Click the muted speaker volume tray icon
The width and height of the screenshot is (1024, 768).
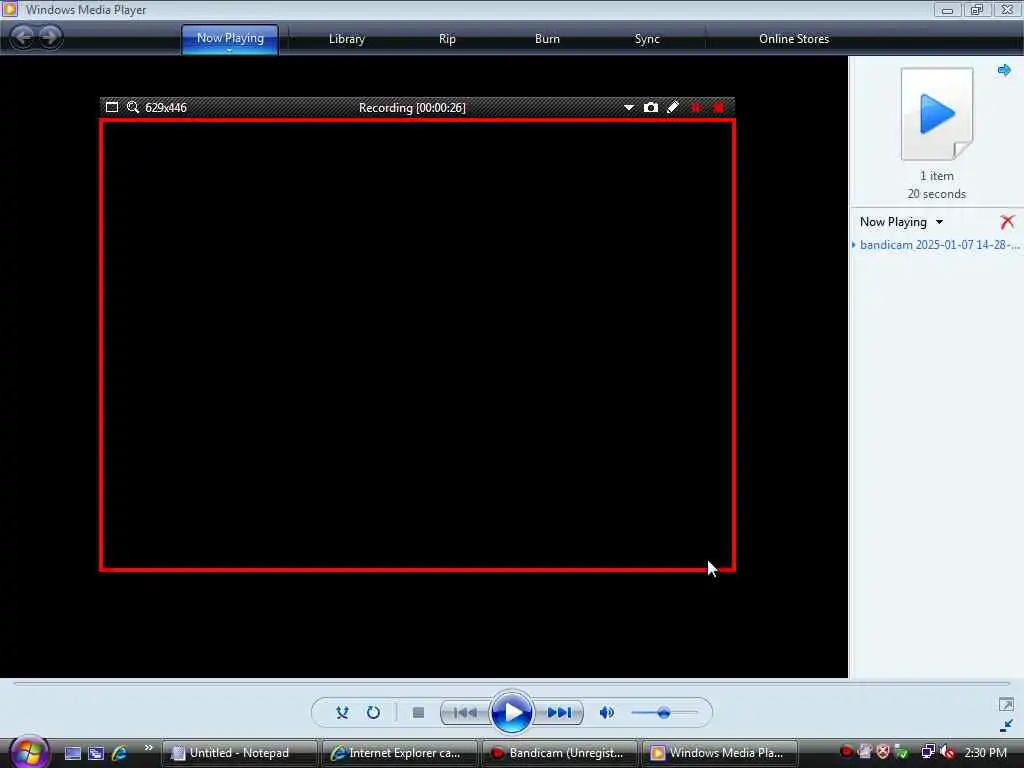pos(947,752)
